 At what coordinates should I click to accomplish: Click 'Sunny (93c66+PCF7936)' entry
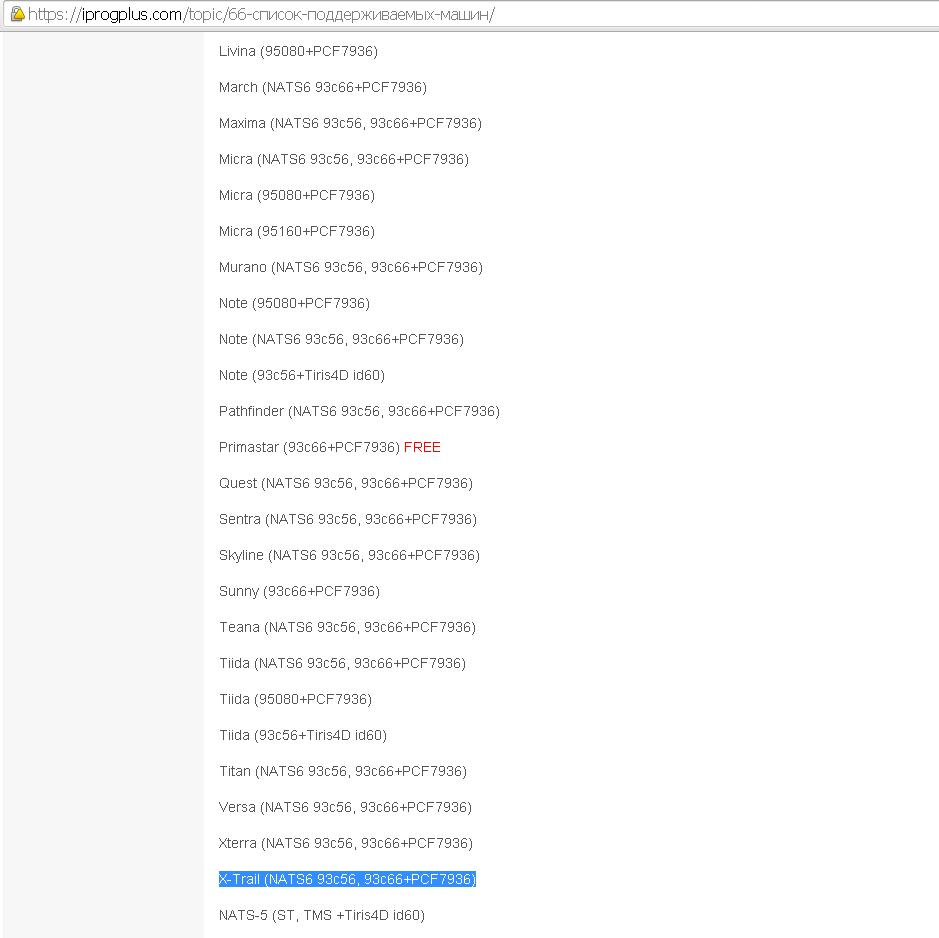(299, 591)
